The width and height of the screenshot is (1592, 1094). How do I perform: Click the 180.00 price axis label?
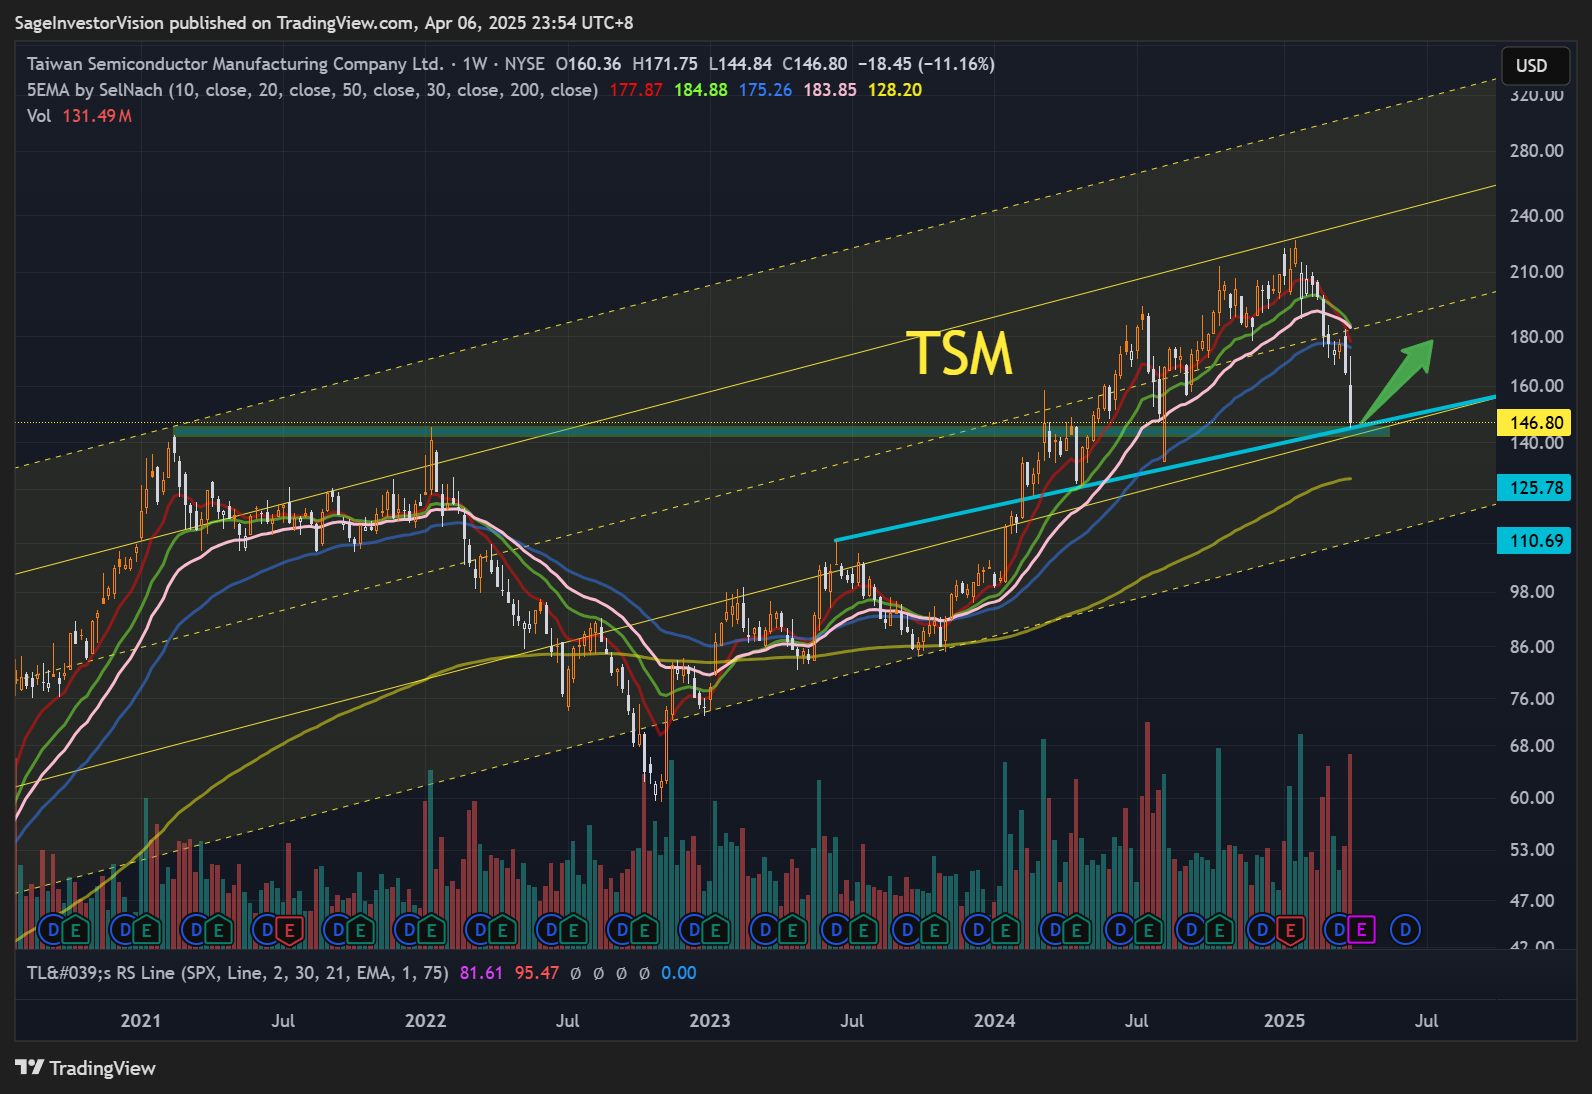[1536, 337]
